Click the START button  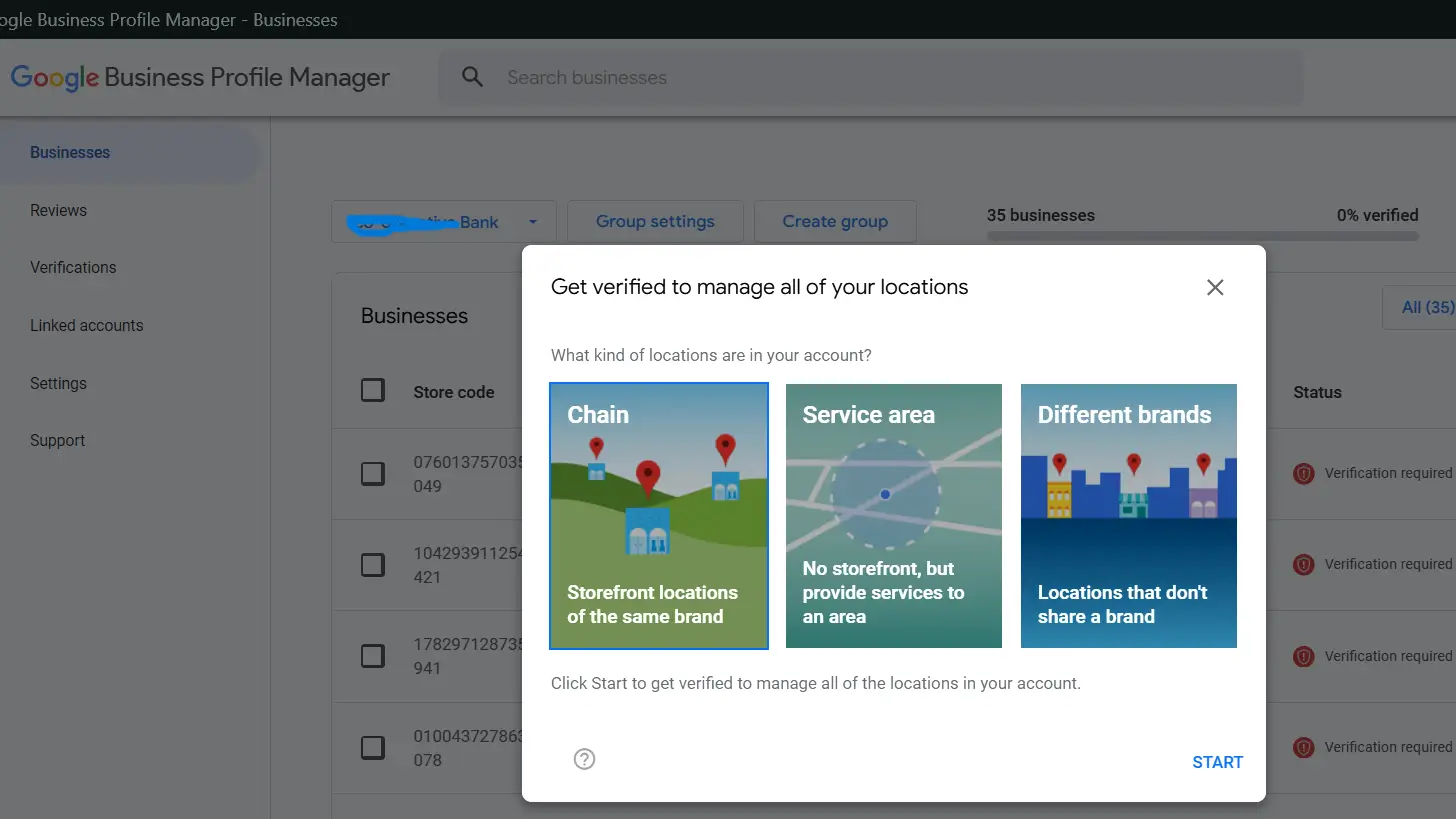(1217, 761)
